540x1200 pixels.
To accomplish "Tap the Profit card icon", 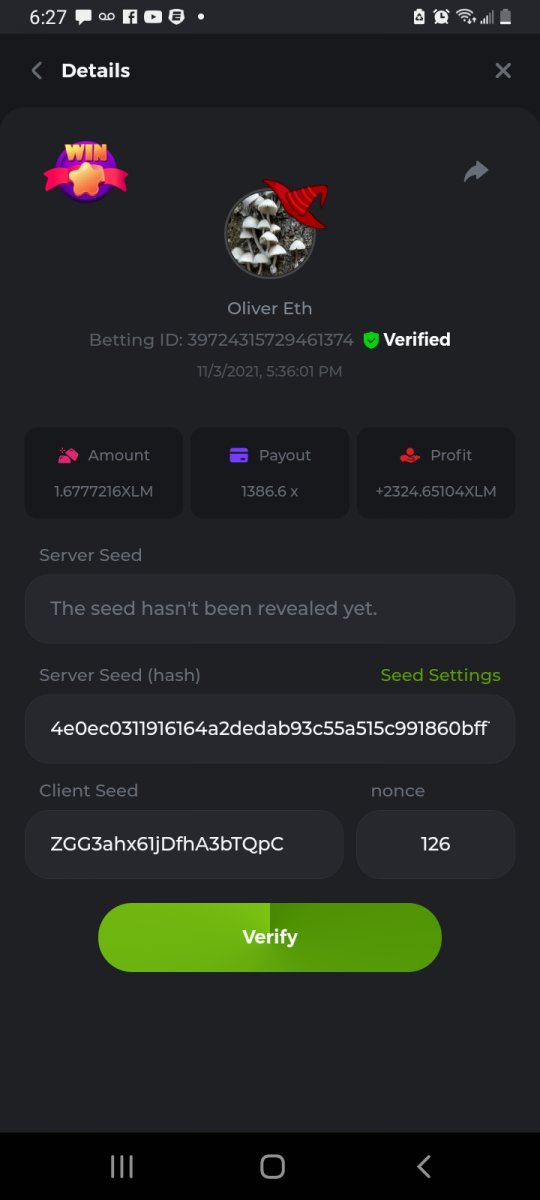I will click(x=410, y=455).
